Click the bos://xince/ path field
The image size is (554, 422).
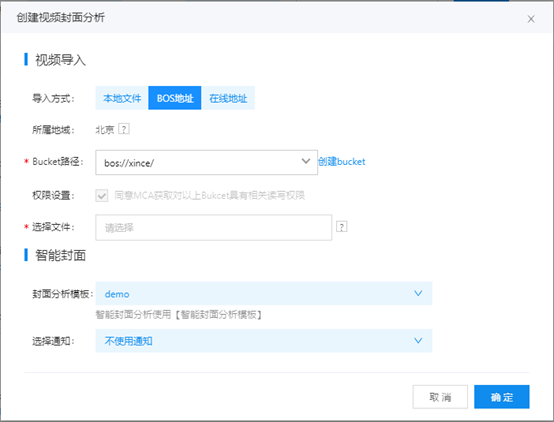coord(206,163)
